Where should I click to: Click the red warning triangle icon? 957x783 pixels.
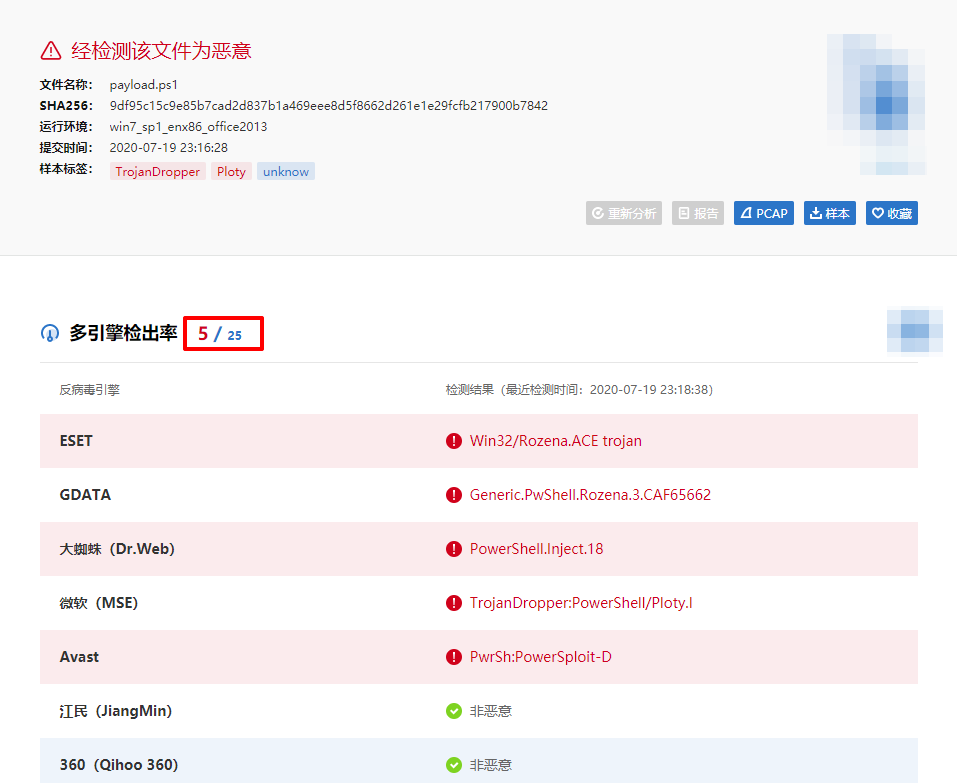pyautogui.click(x=51, y=51)
